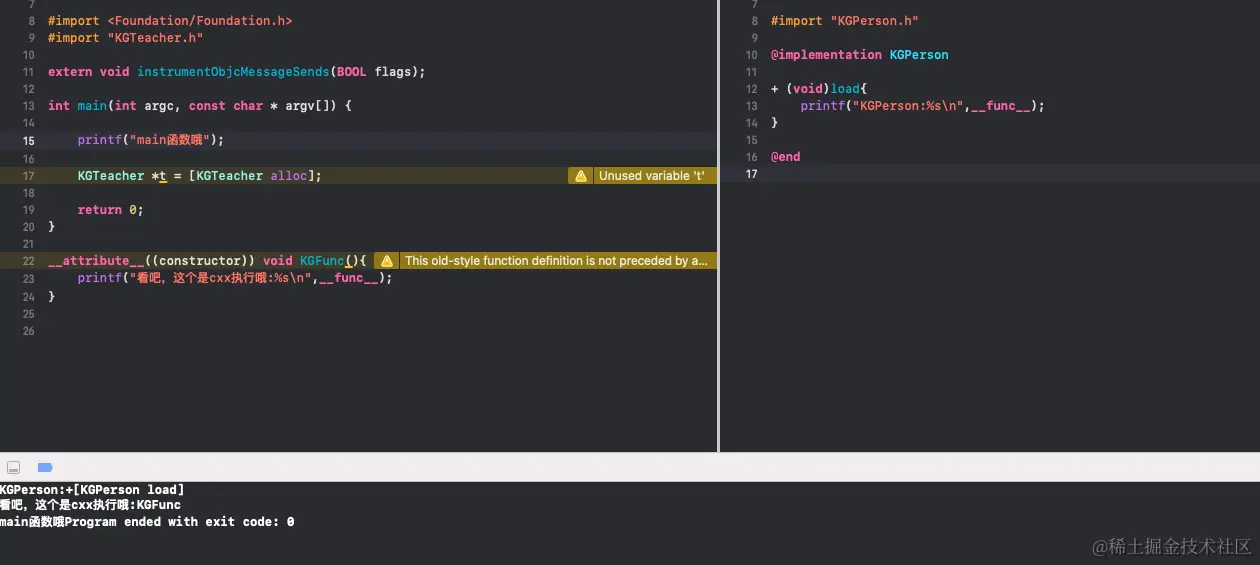This screenshot has width=1260, height=565.
Task: Click line number 26 in the left editor gutter
Action: point(28,331)
